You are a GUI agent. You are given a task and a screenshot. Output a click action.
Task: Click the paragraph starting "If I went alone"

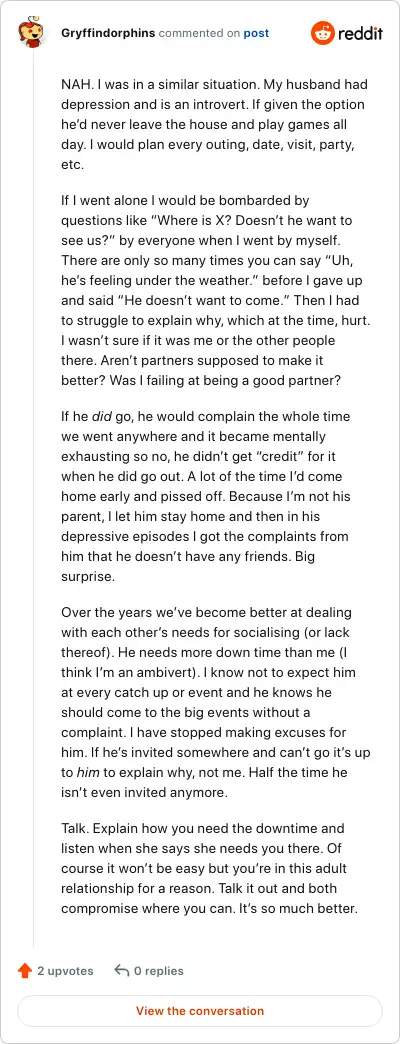[216, 294]
